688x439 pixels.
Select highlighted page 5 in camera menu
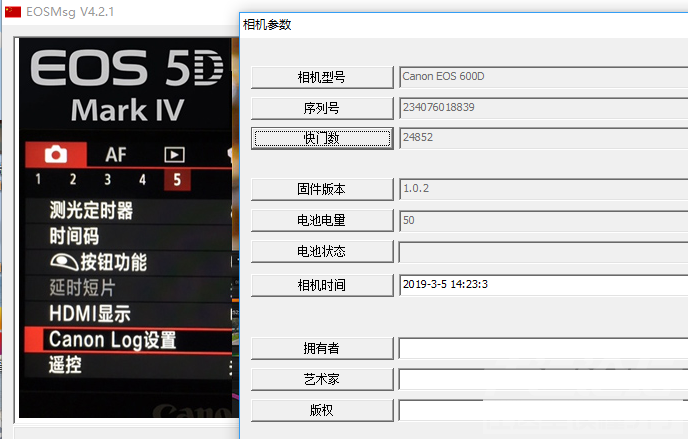pos(177,180)
